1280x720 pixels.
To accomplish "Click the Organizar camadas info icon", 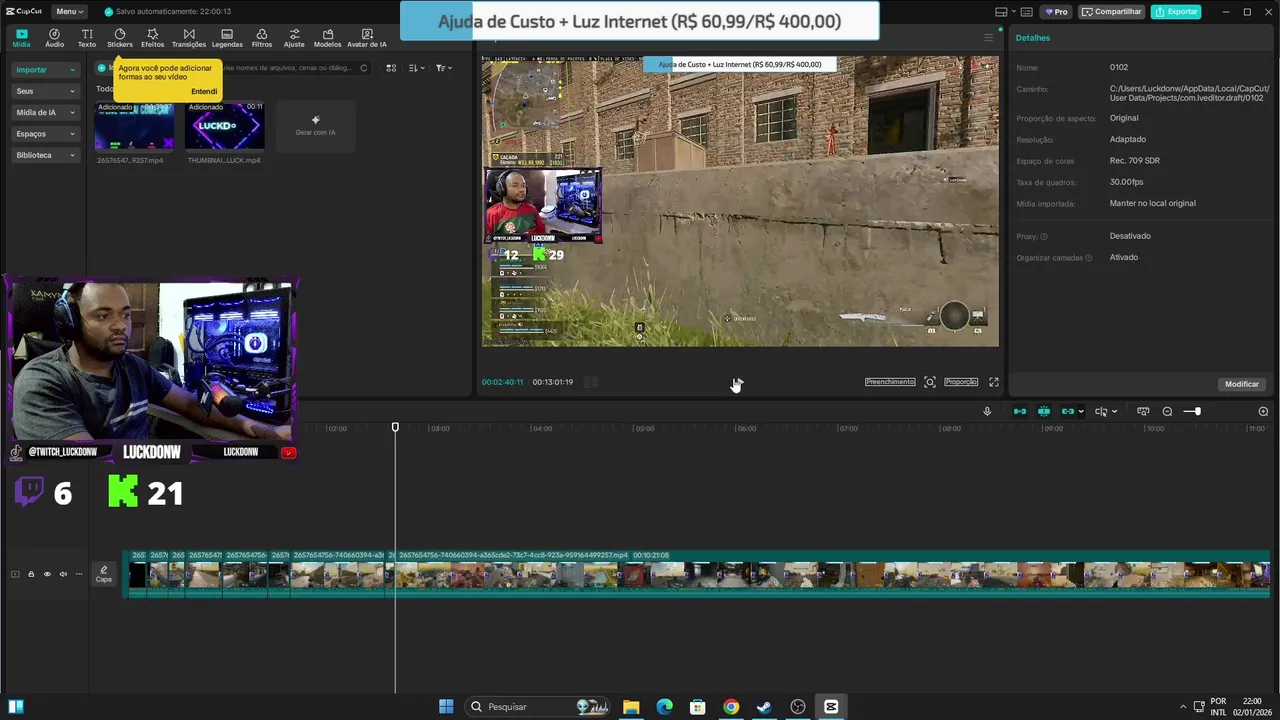I will point(1088,258).
